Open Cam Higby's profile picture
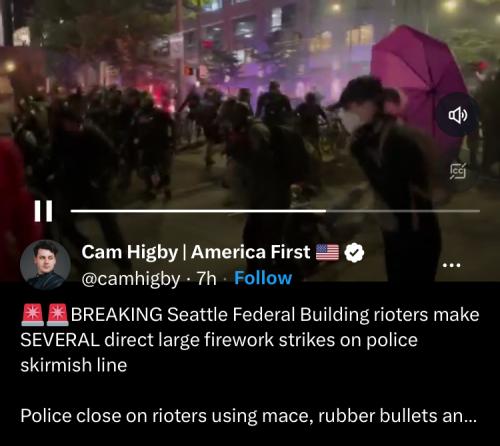 [45, 265]
